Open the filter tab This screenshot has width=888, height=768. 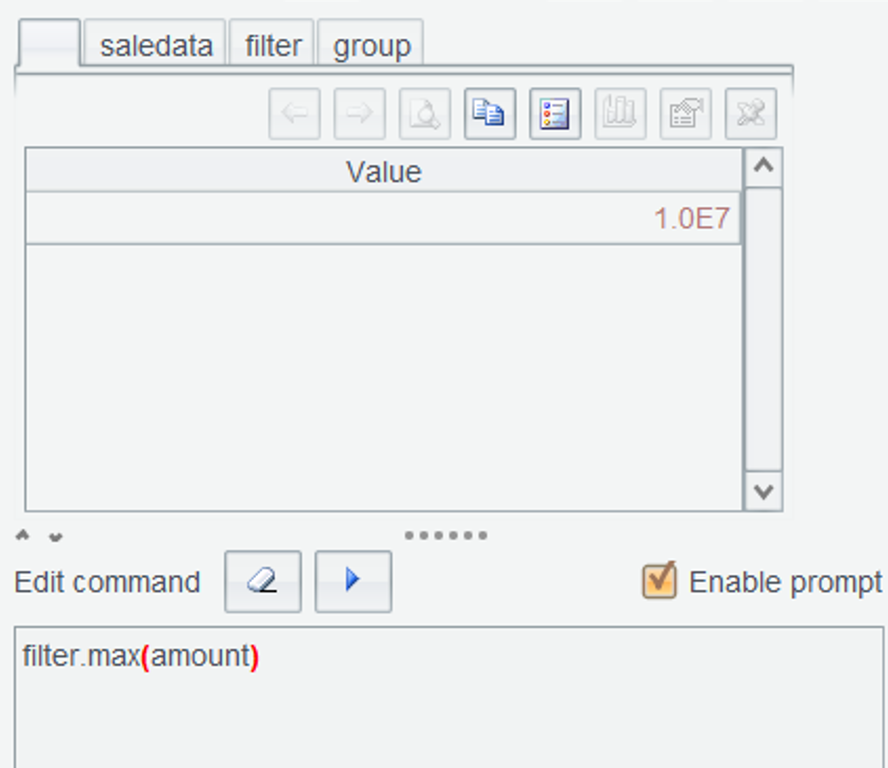click(x=273, y=46)
